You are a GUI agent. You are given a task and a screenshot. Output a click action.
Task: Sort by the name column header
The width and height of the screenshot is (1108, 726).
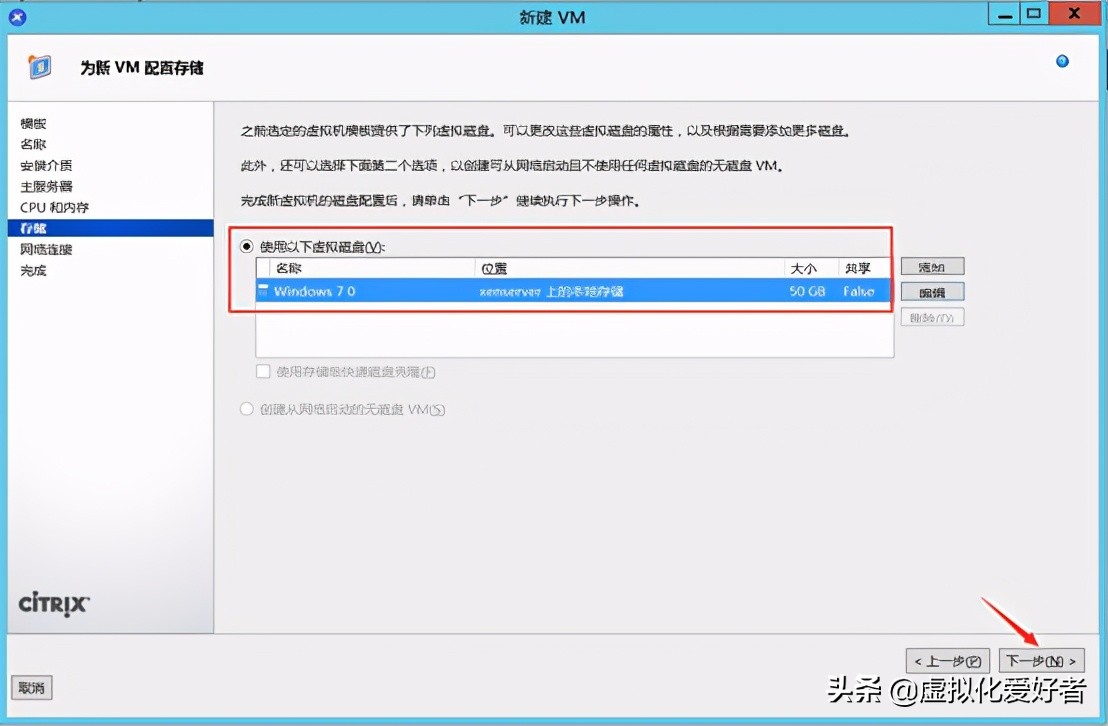tap(372, 269)
